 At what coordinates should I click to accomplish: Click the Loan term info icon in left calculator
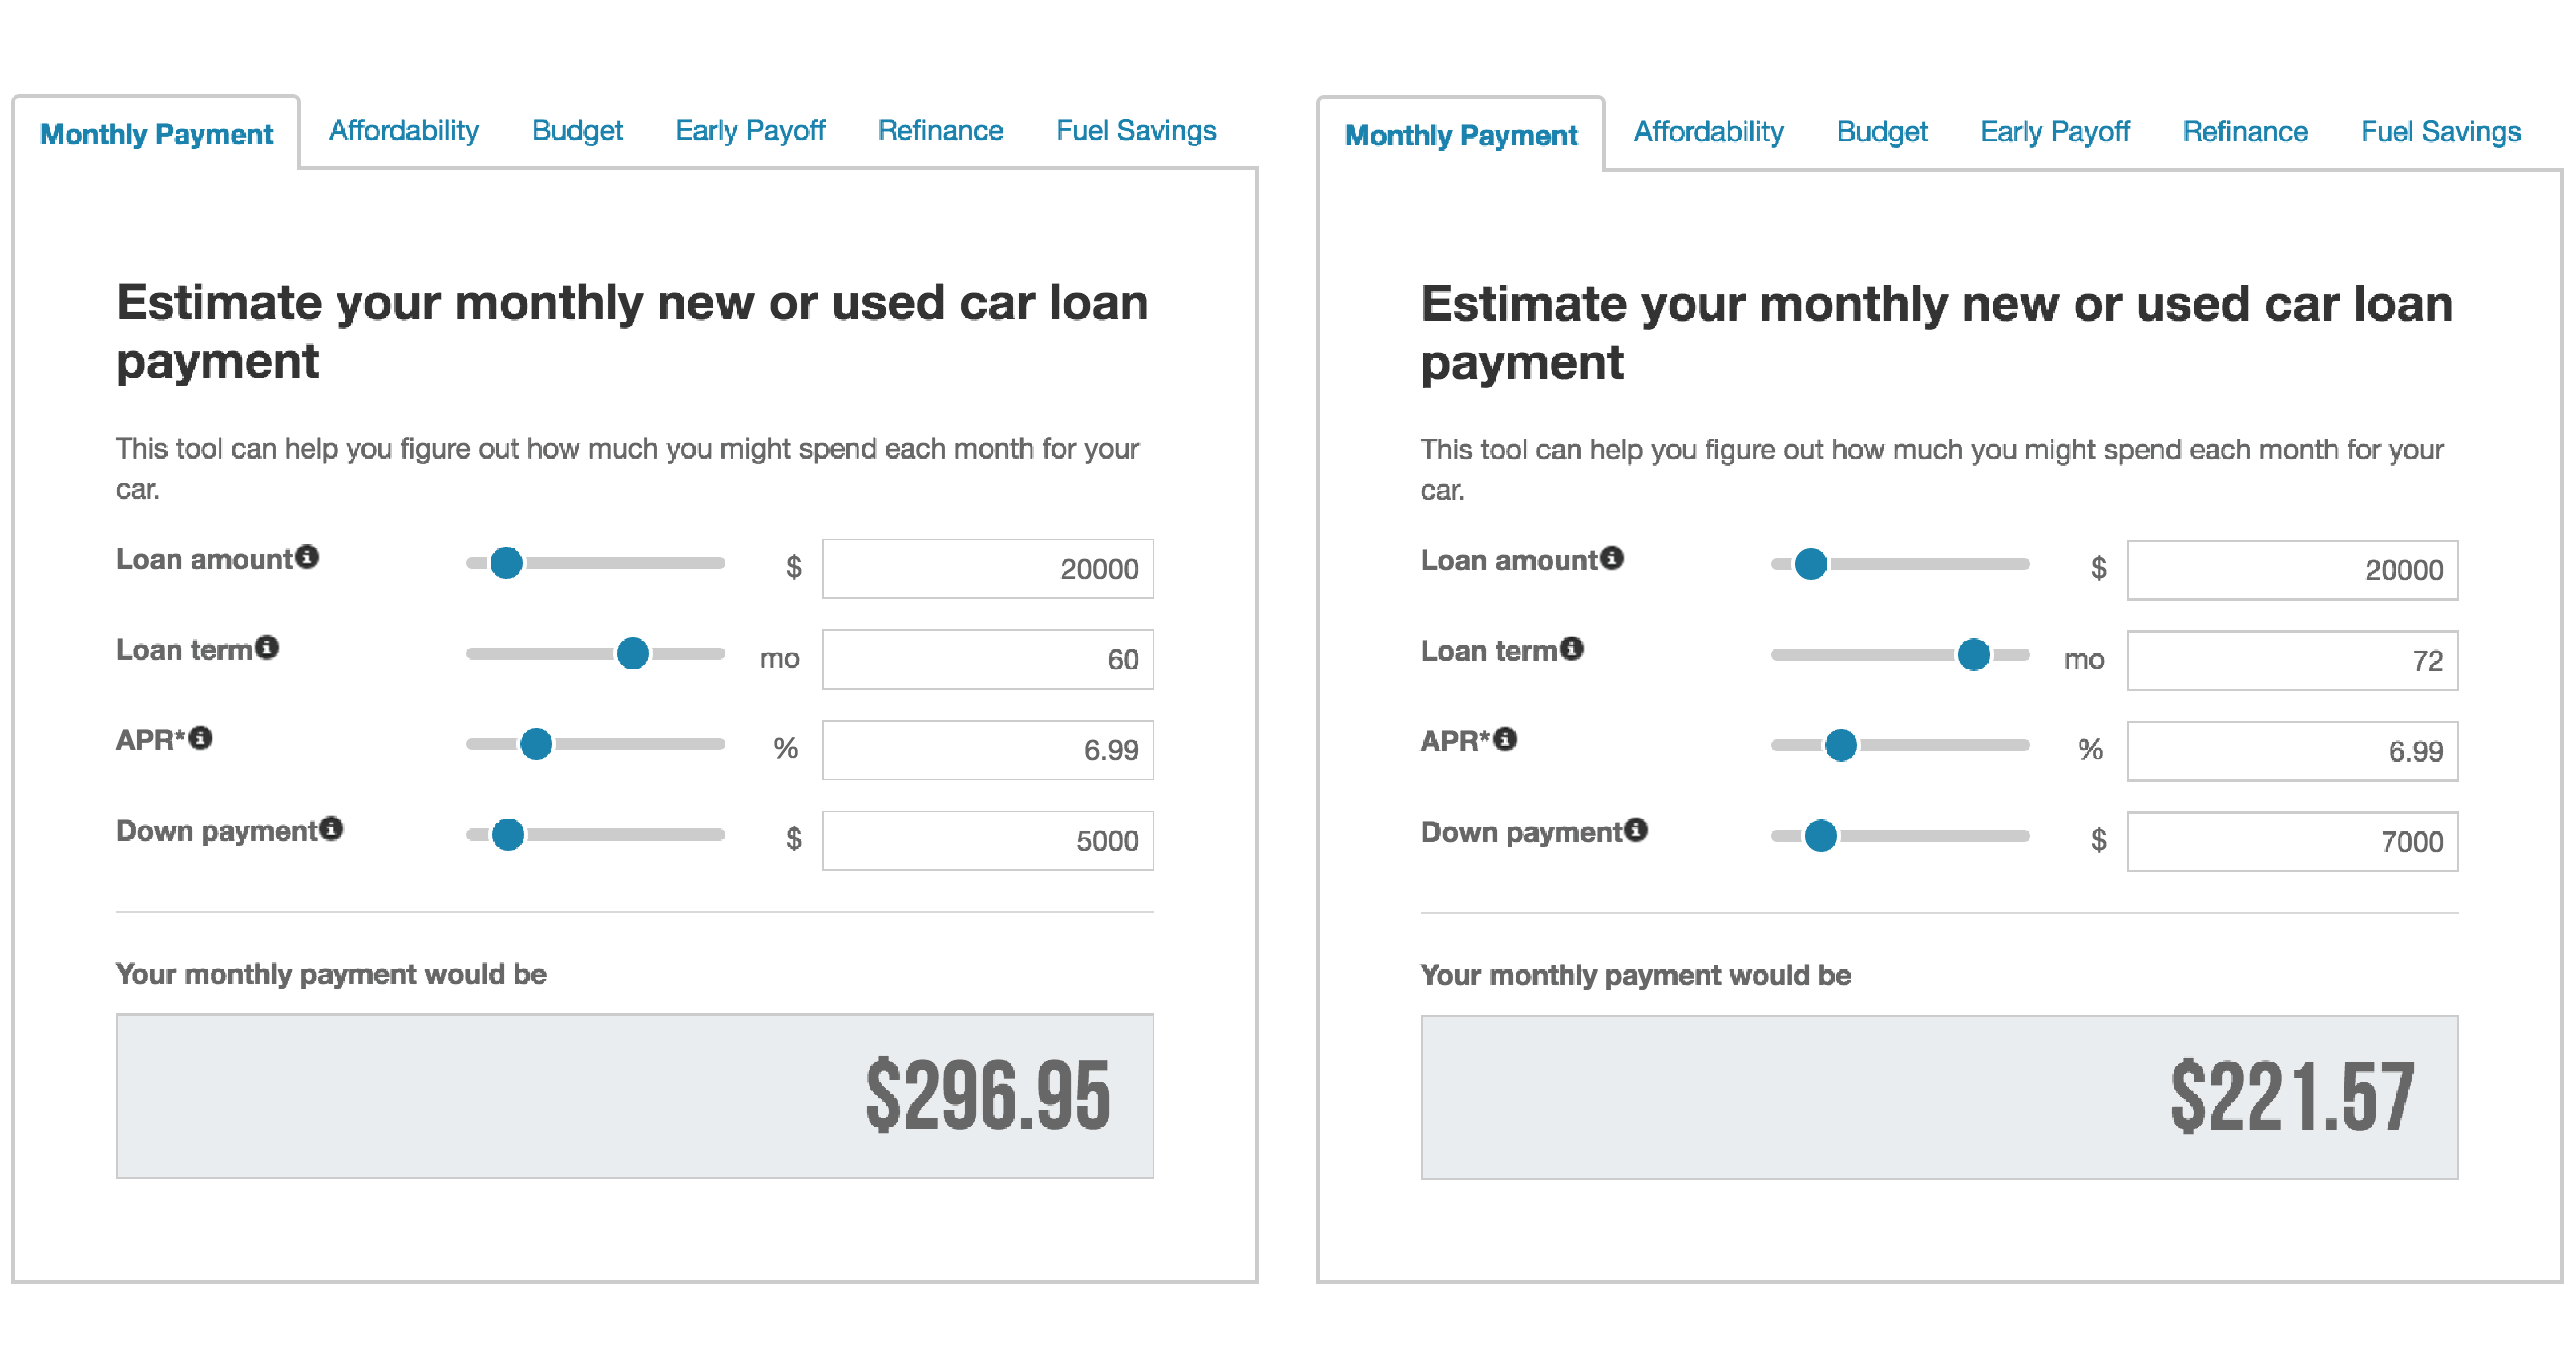point(267,648)
